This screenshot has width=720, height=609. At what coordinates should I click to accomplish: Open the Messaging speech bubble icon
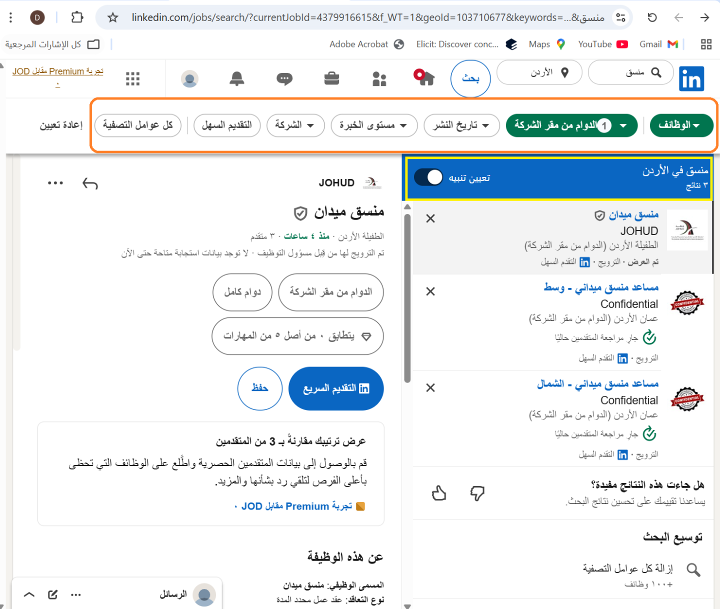coord(285,79)
